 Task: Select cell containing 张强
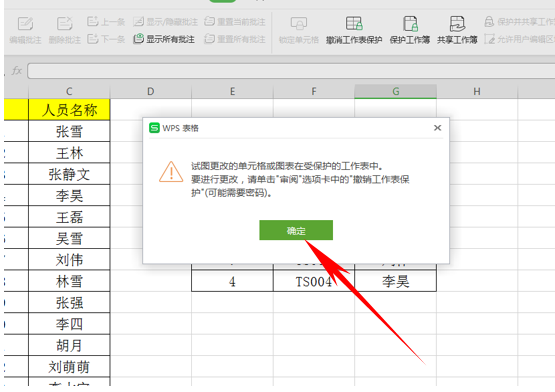tap(69, 302)
